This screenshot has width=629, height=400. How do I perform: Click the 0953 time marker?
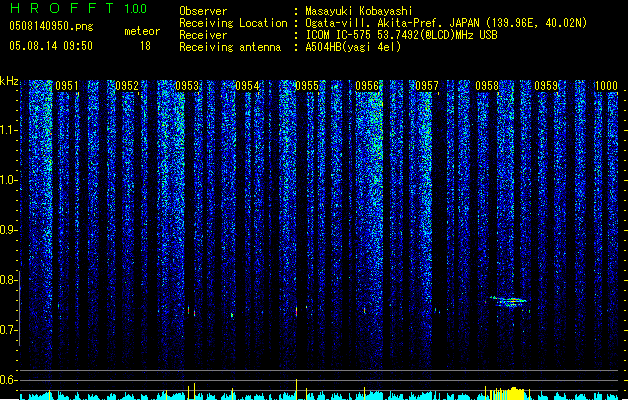(187, 86)
